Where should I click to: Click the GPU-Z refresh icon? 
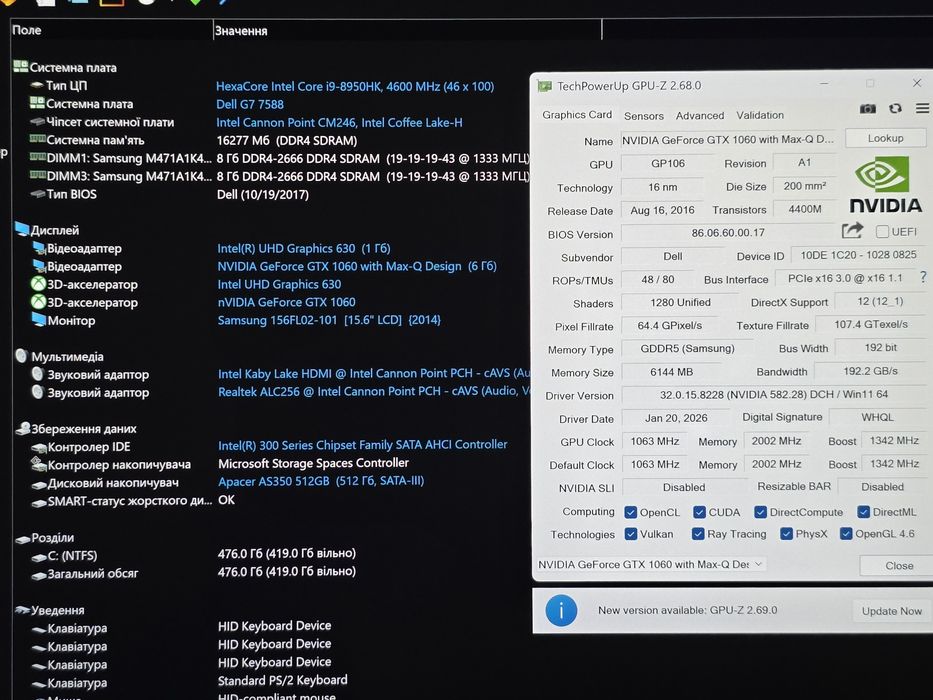pos(895,108)
